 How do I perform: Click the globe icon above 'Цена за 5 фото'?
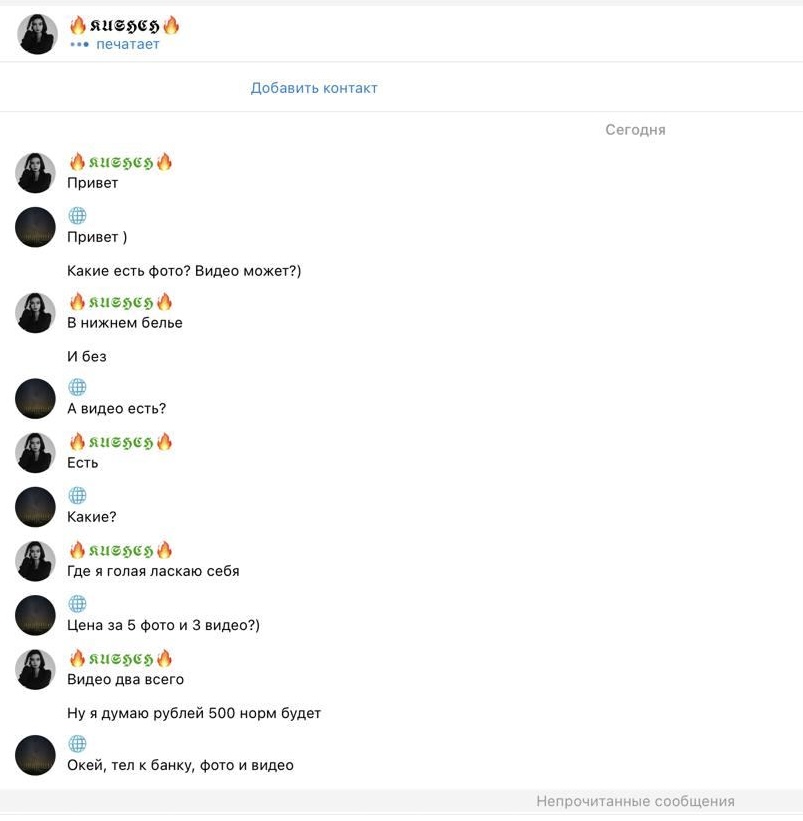[77, 603]
